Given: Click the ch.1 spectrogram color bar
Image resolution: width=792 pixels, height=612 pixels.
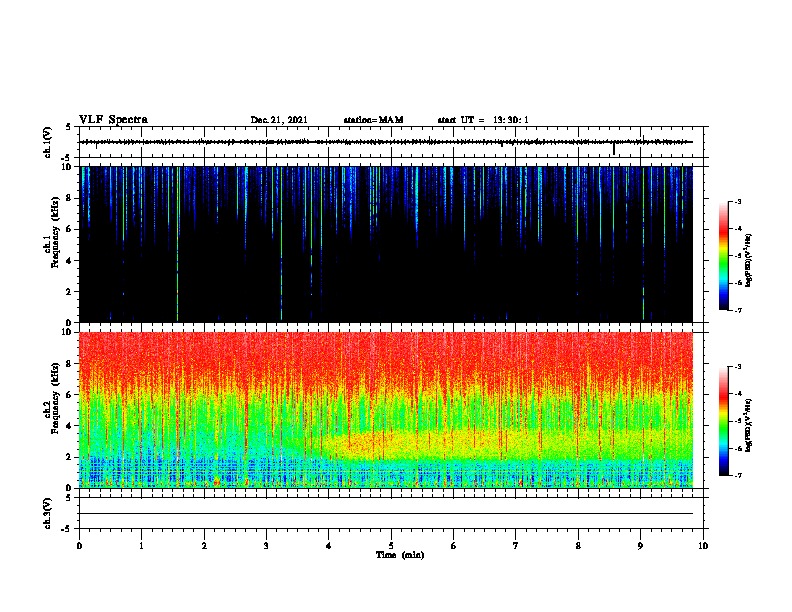Looking at the screenshot, I should [724, 256].
